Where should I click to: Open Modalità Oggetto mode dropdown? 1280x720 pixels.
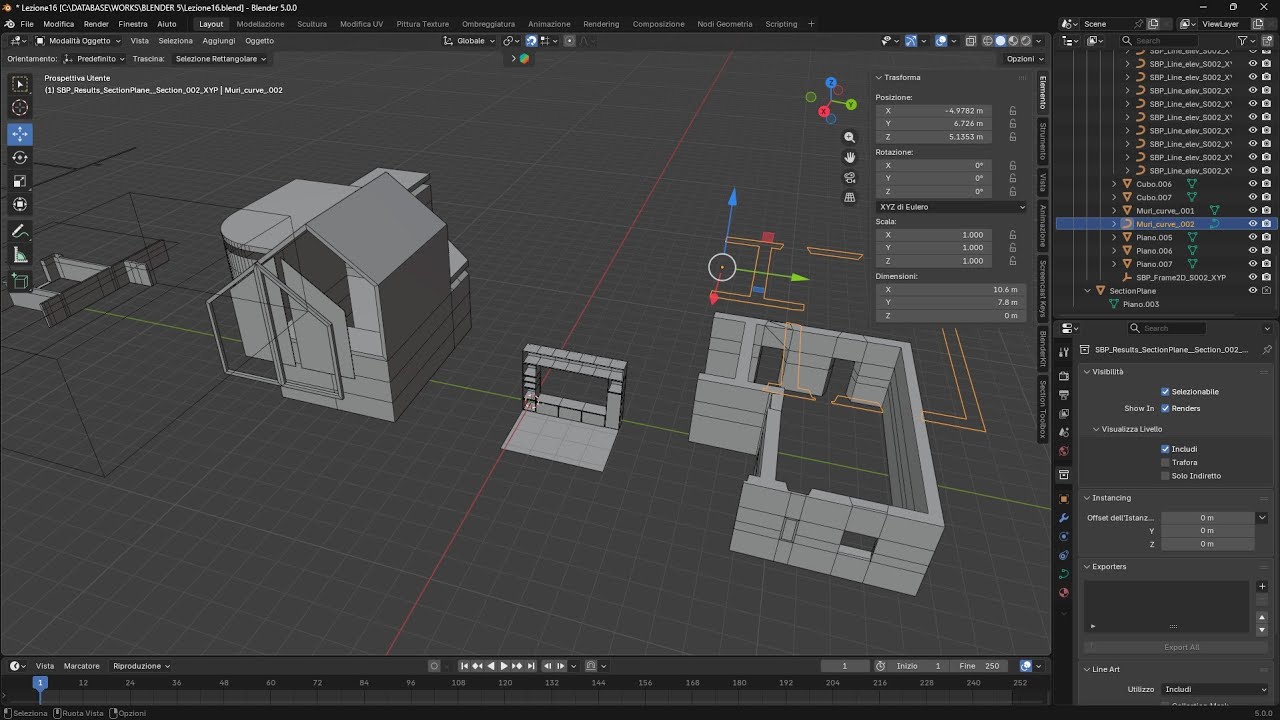pyautogui.click(x=78, y=41)
